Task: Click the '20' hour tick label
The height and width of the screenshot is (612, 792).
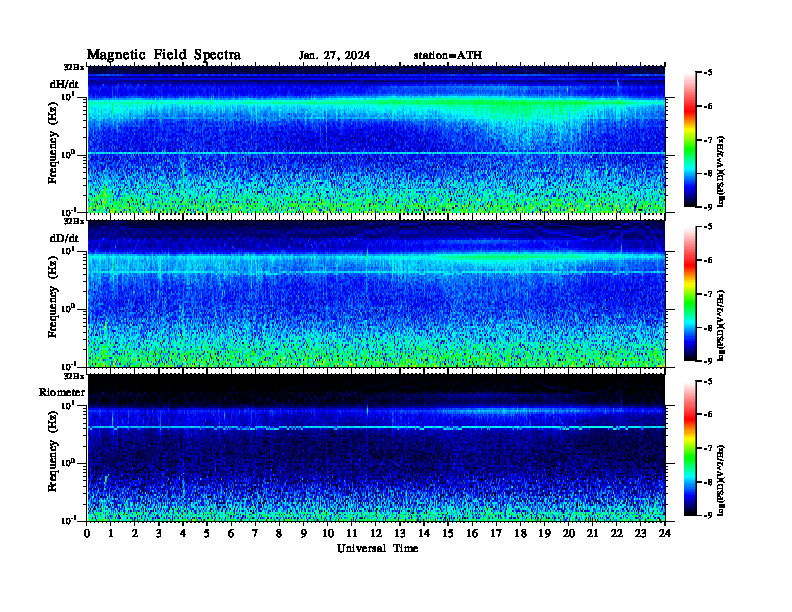Action: 569,534
